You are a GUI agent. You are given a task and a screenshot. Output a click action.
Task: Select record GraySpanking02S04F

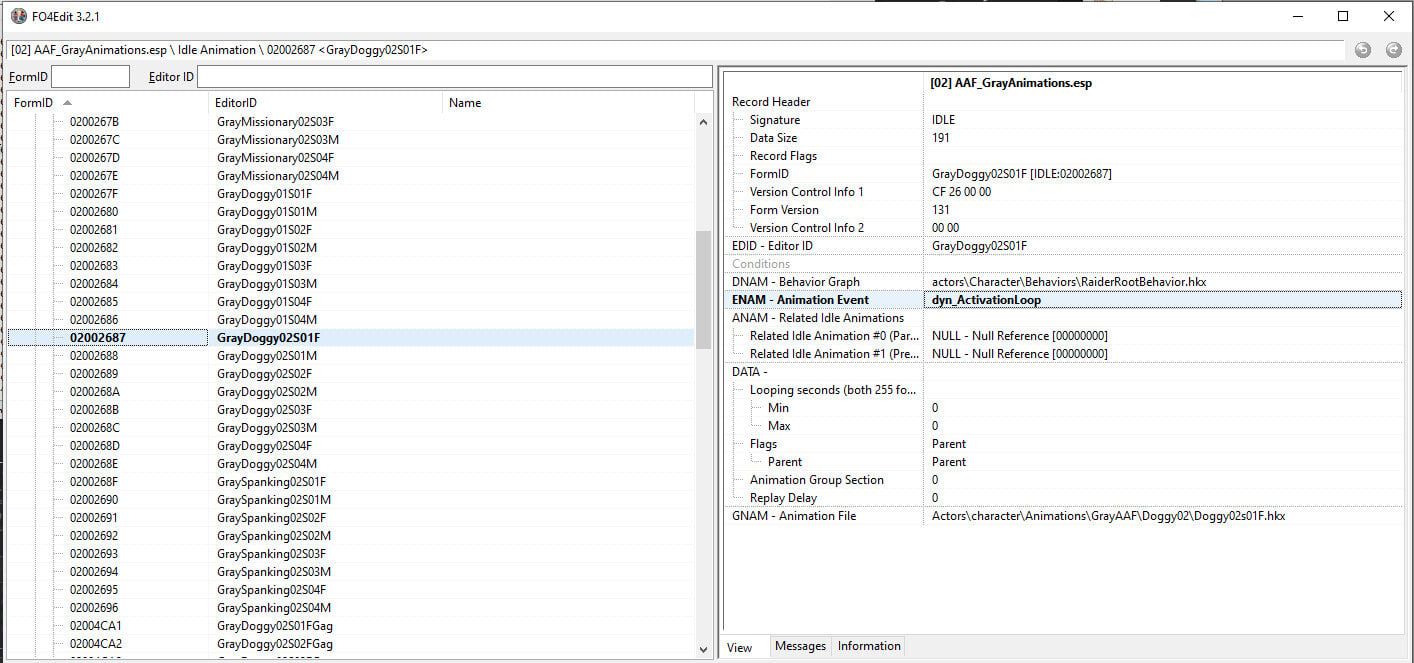pyautogui.click(x=351, y=590)
